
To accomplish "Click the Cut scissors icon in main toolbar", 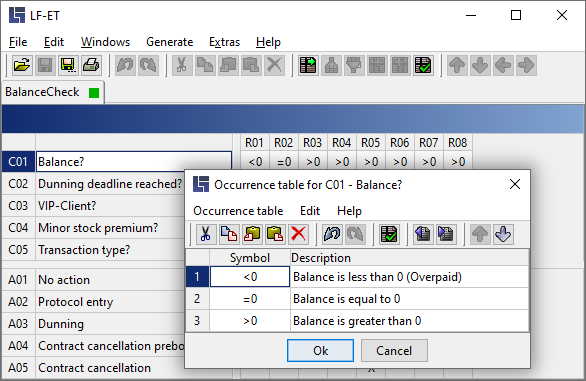I will pos(182,65).
